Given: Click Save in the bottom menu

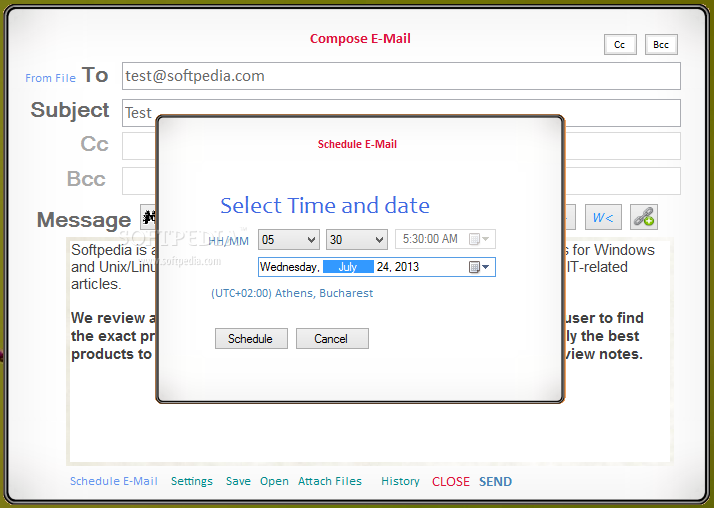Looking at the screenshot, I should [238, 481].
